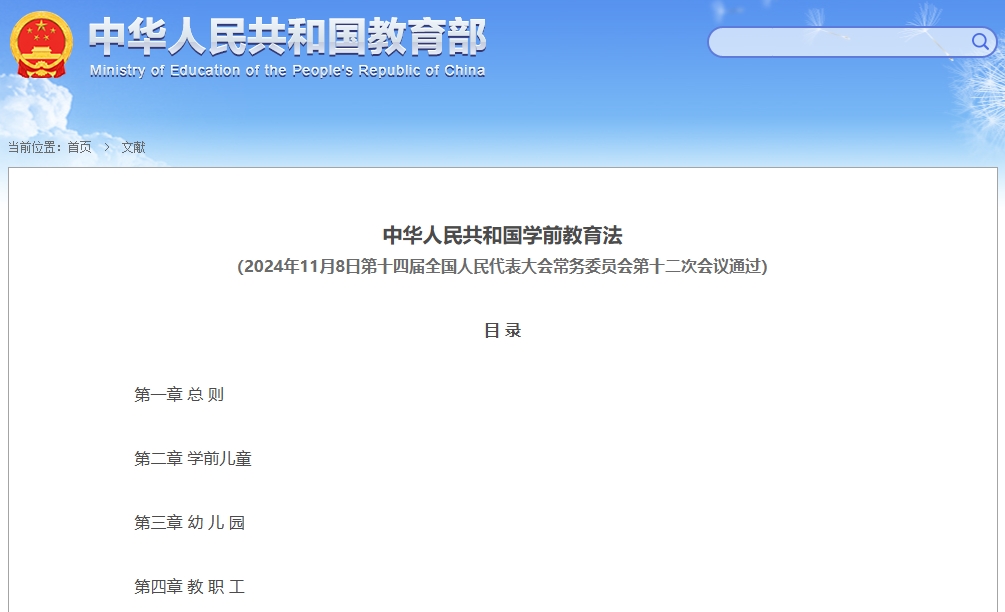Click the 目录 heading
The image size is (1005, 612).
pos(502,330)
